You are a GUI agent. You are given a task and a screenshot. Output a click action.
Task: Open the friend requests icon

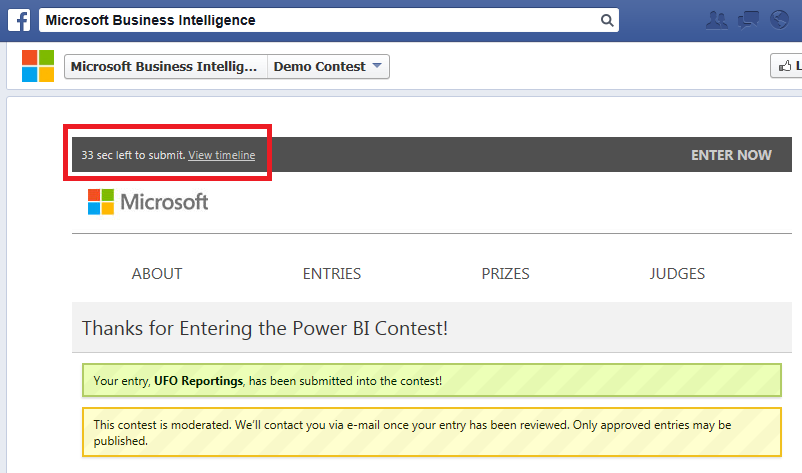tap(716, 20)
